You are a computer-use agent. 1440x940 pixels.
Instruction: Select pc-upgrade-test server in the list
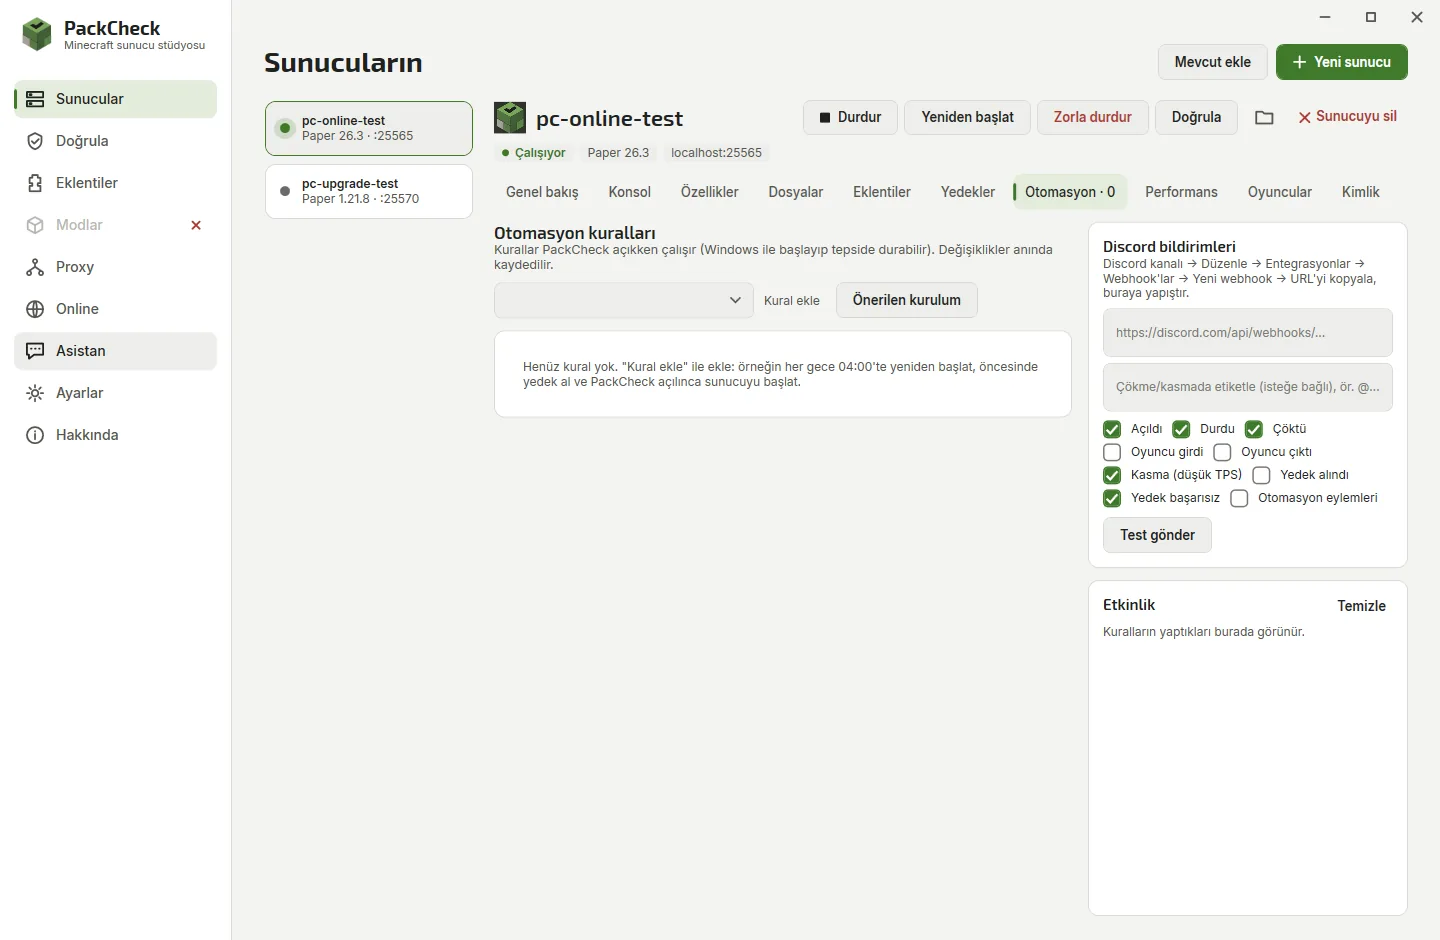369,191
